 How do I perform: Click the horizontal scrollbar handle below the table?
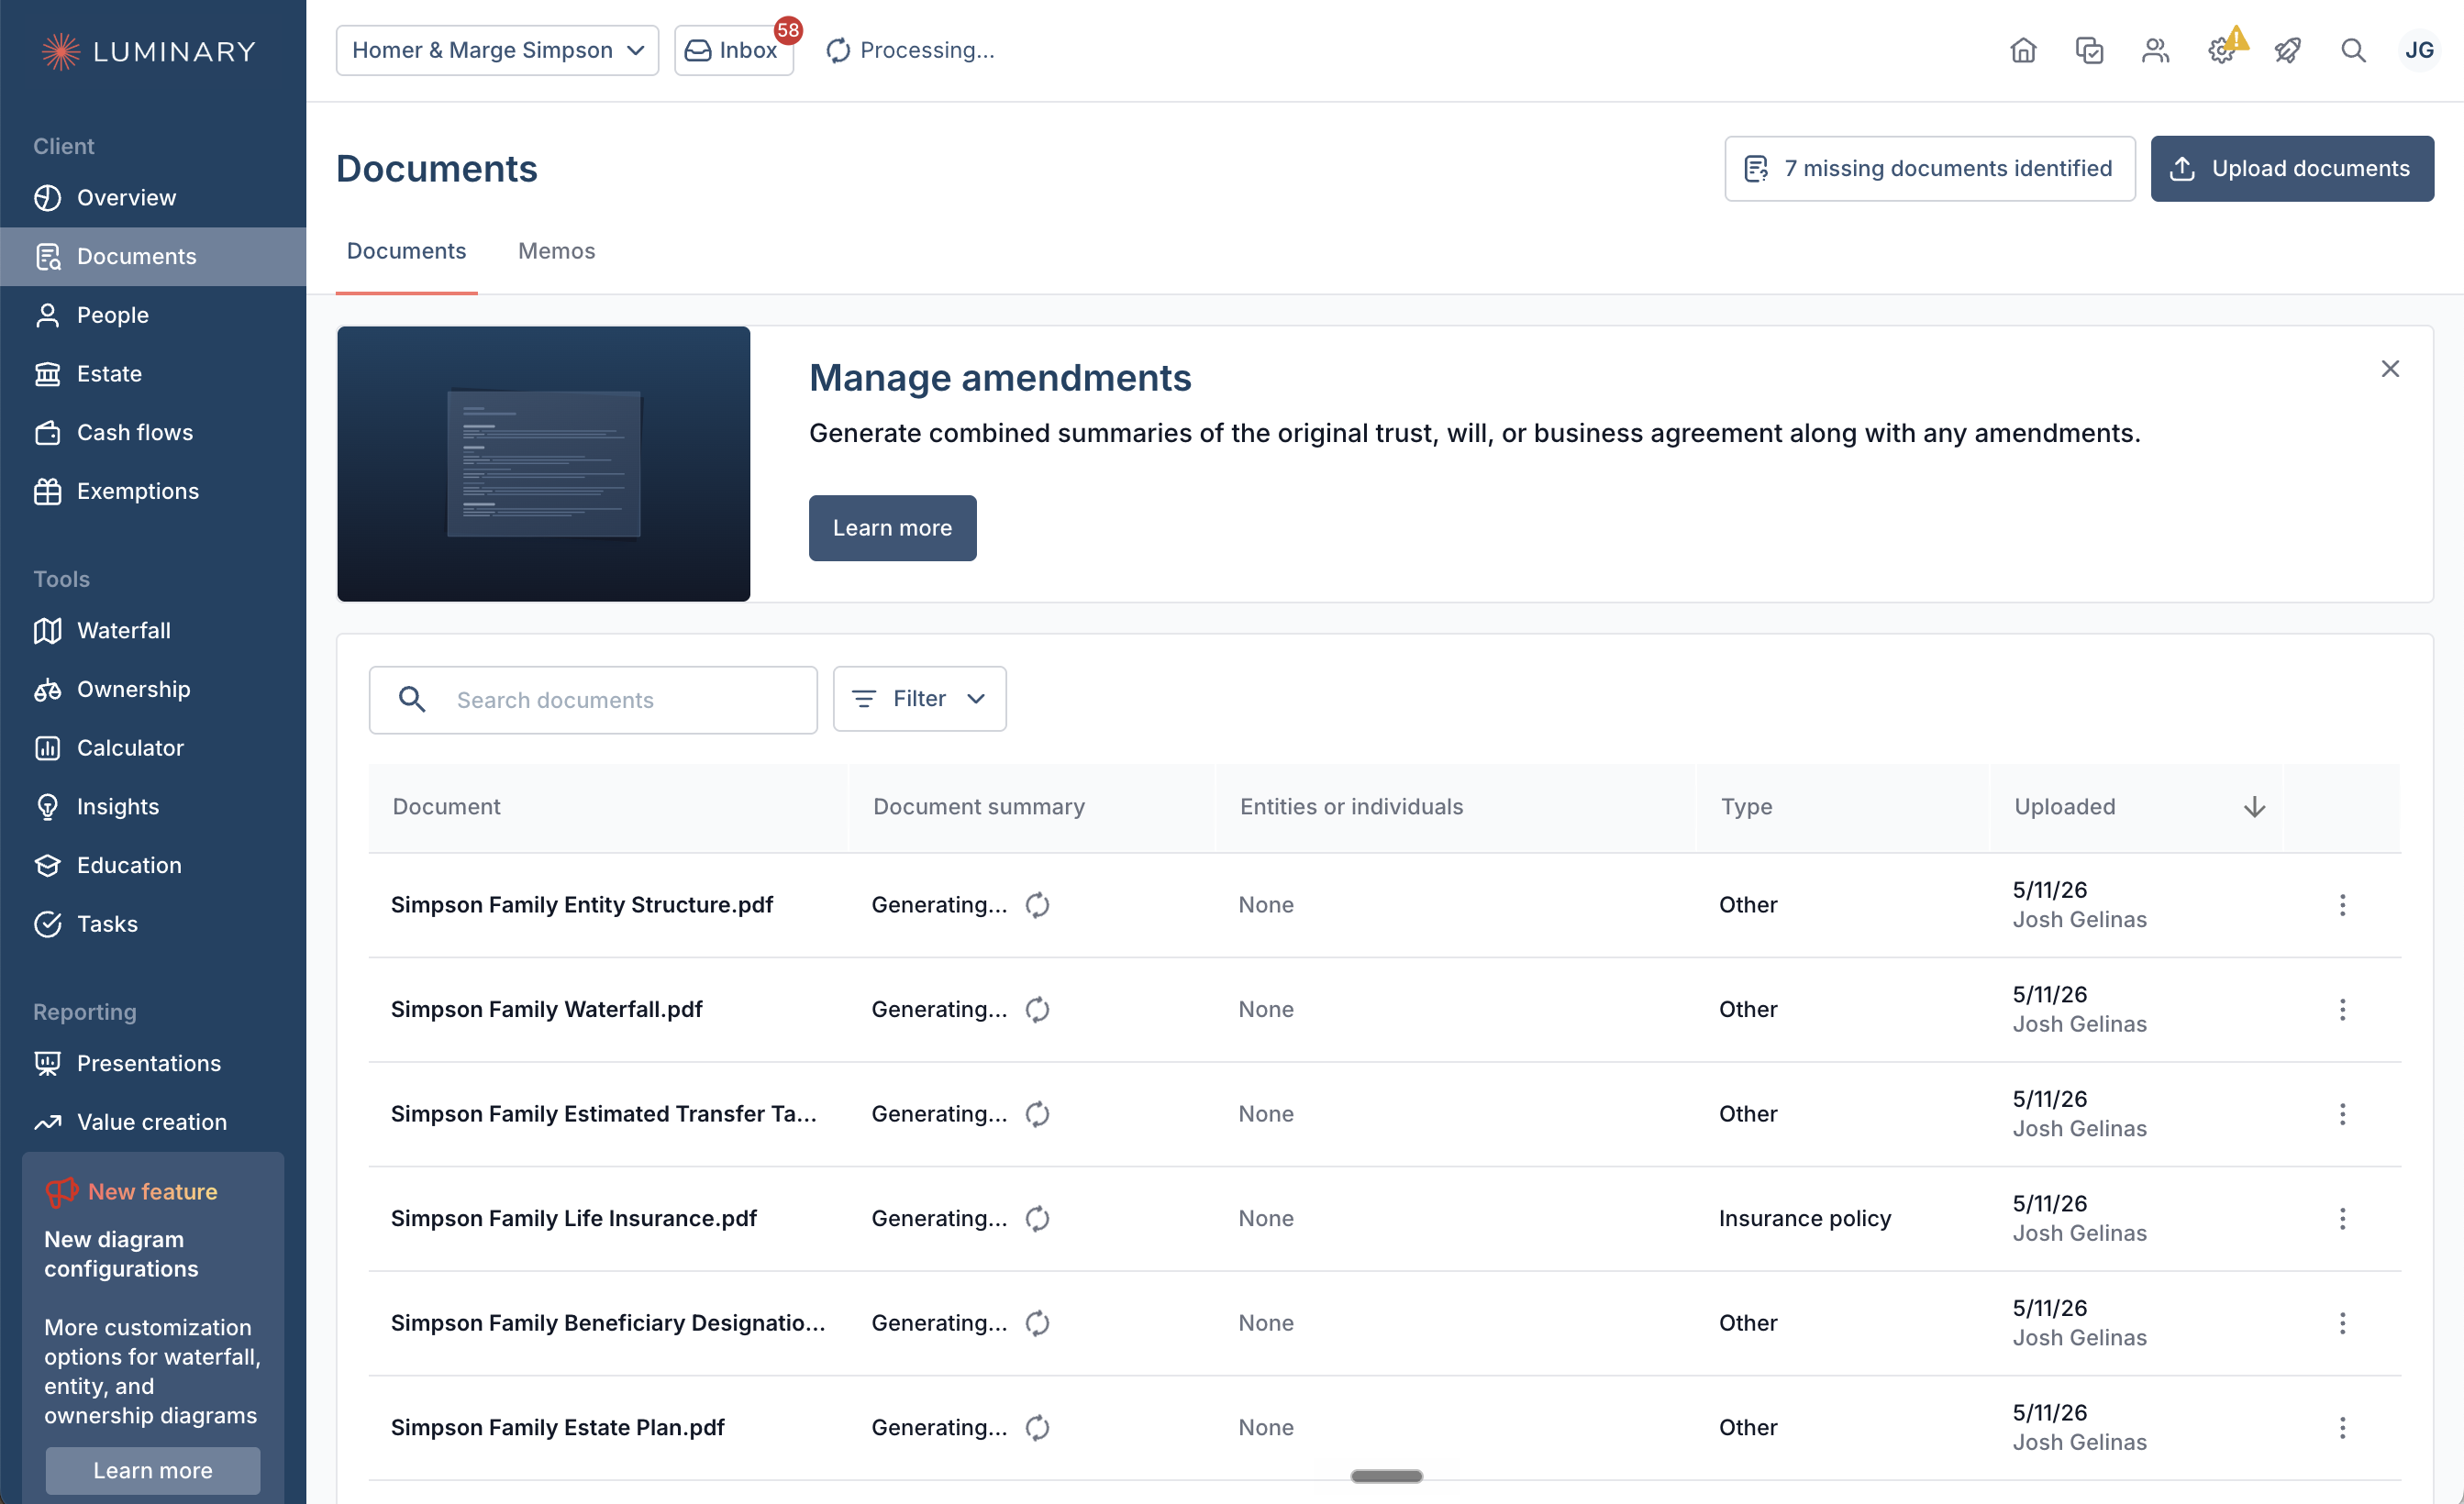point(1386,1476)
